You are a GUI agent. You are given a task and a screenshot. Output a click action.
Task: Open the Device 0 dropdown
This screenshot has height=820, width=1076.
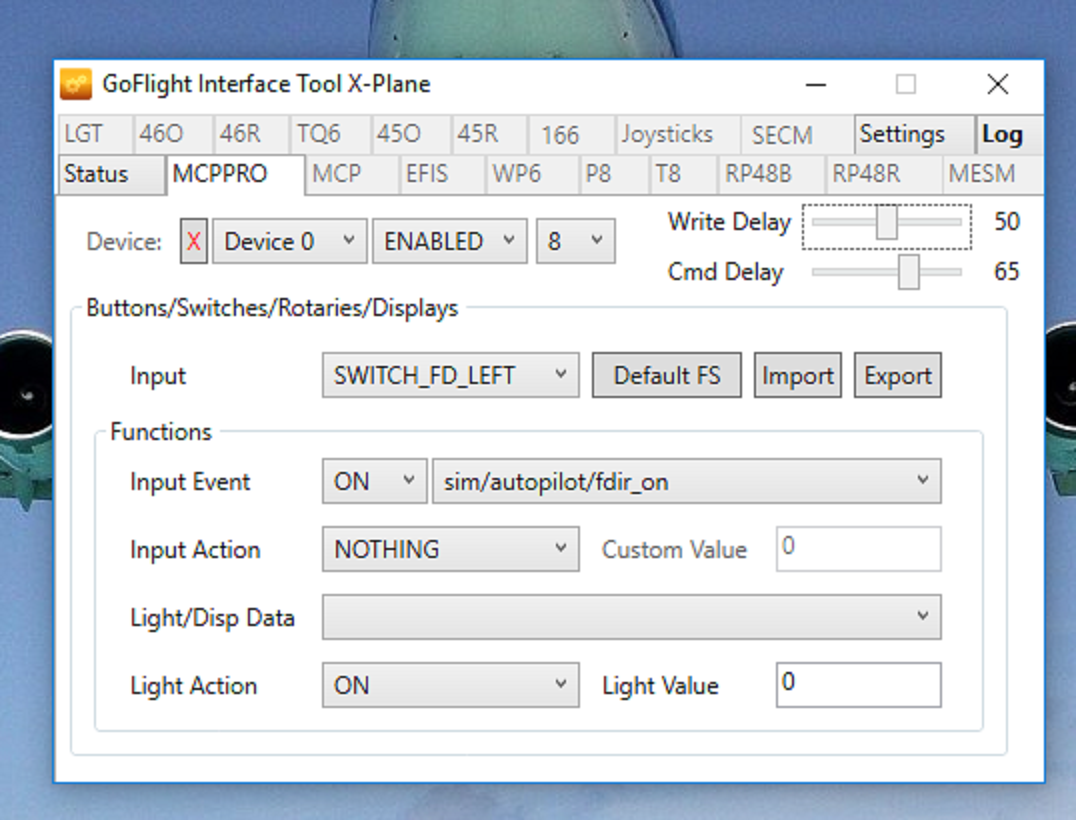click(289, 242)
